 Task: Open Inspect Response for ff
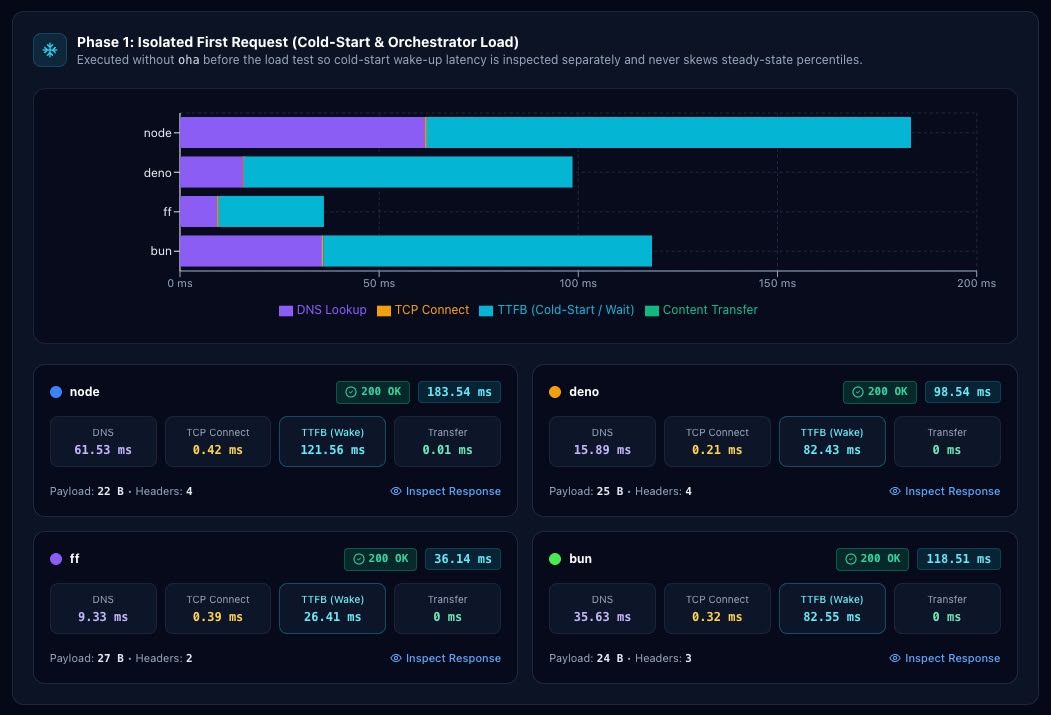coord(446,658)
